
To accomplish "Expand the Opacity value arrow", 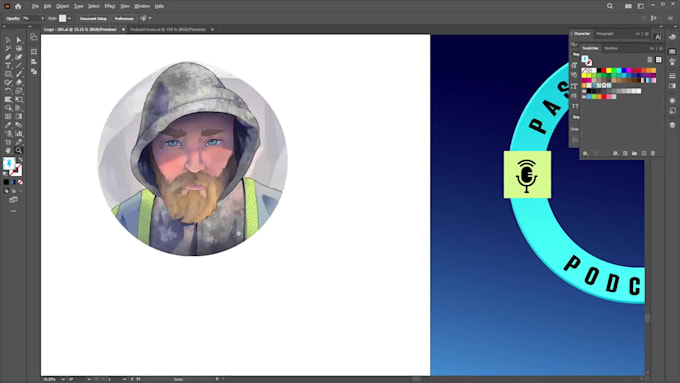I will click(42, 19).
